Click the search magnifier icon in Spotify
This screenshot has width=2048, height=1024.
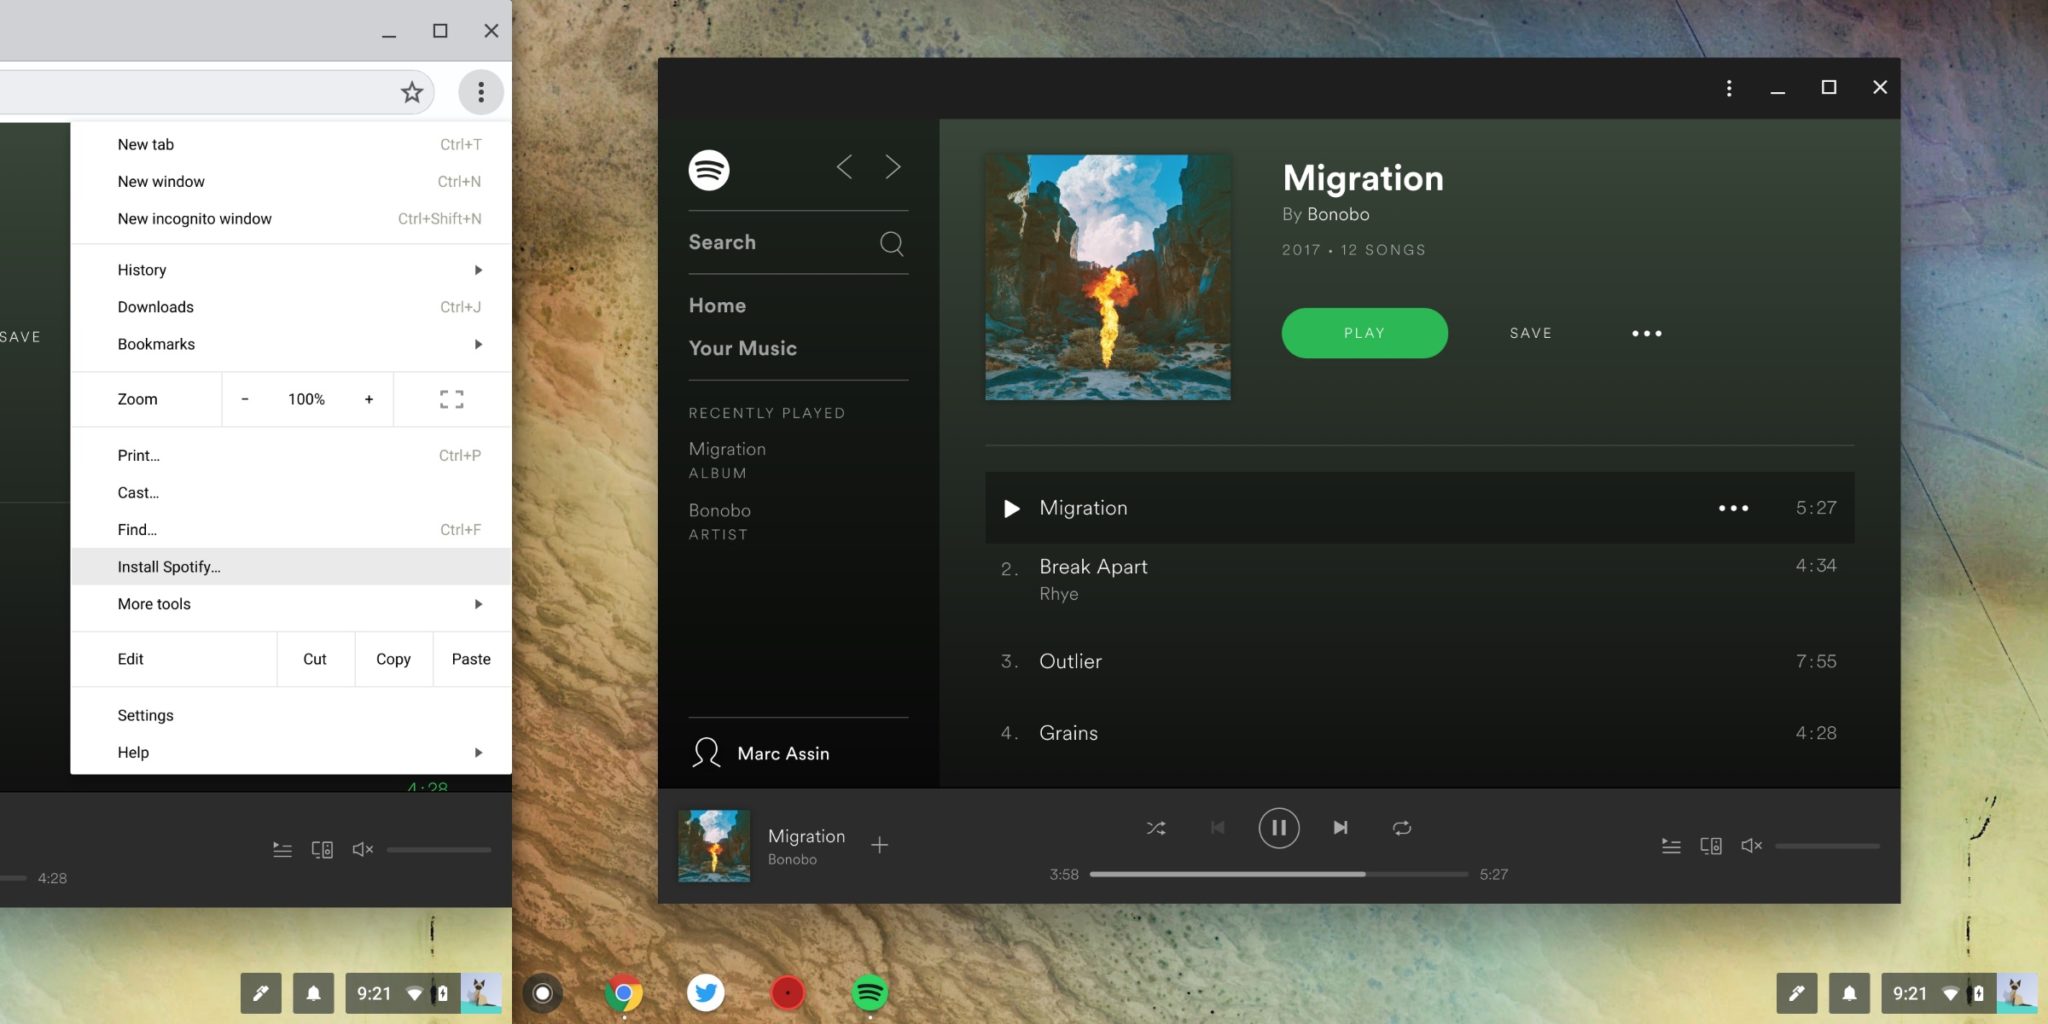(891, 243)
